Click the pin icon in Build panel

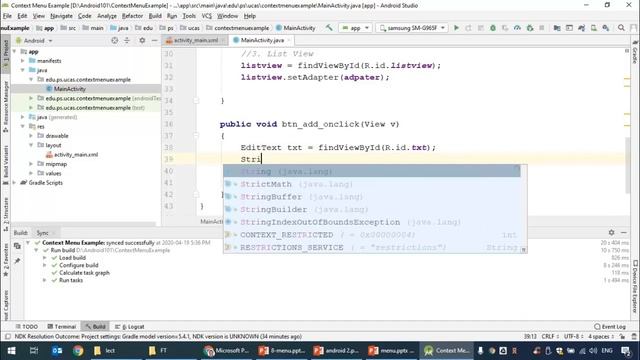point(17,260)
